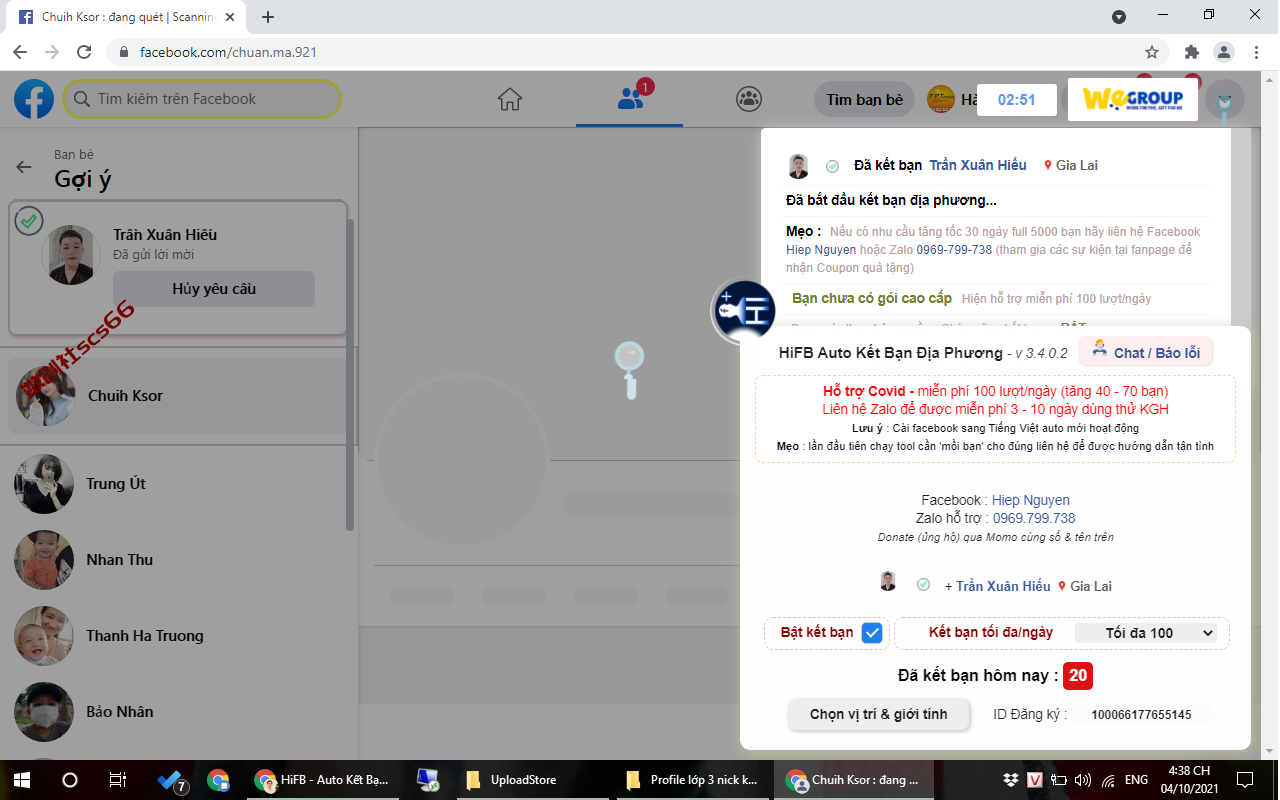The height and width of the screenshot is (800, 1280).
Task: Click 'Hủy yêu cầu' button
Action: click(214, 289)
